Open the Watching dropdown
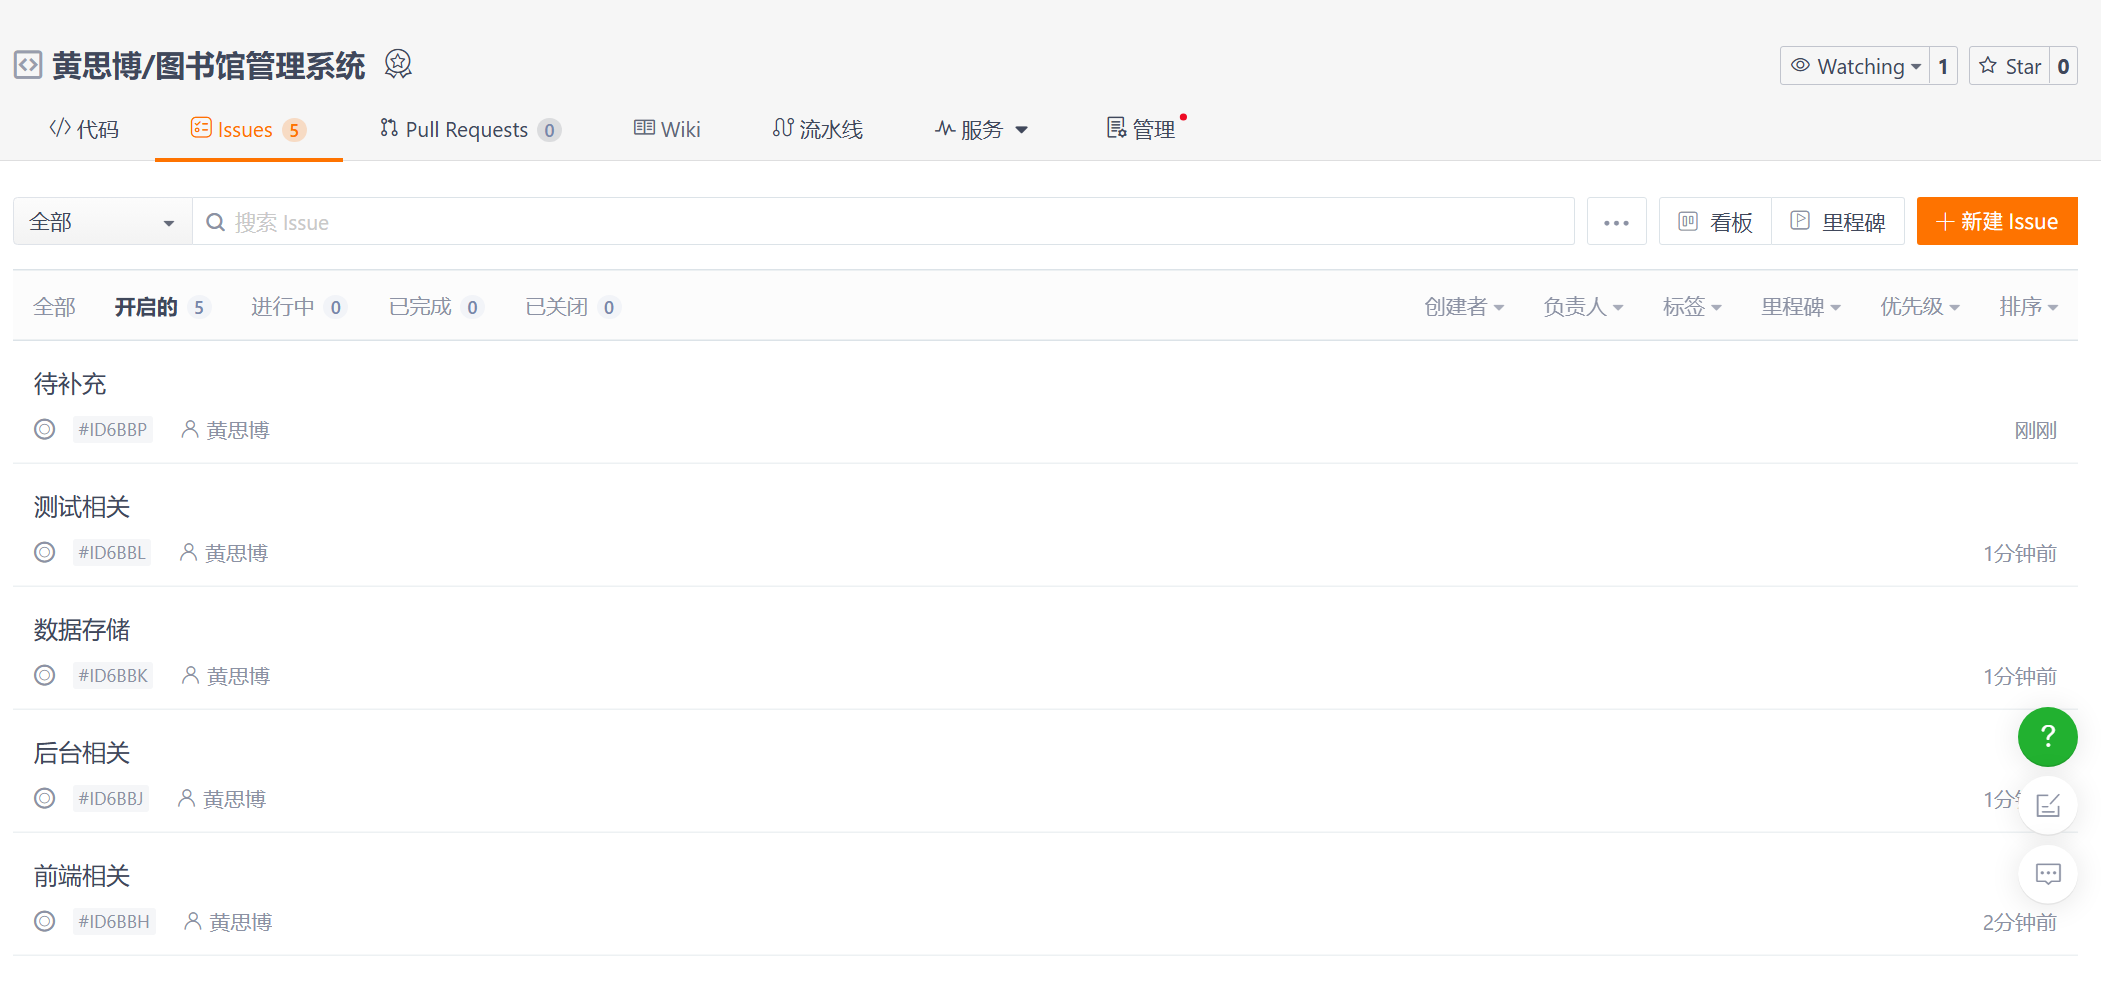The height and width of the screenshot is (989, 2101). tap(1855, 66)
